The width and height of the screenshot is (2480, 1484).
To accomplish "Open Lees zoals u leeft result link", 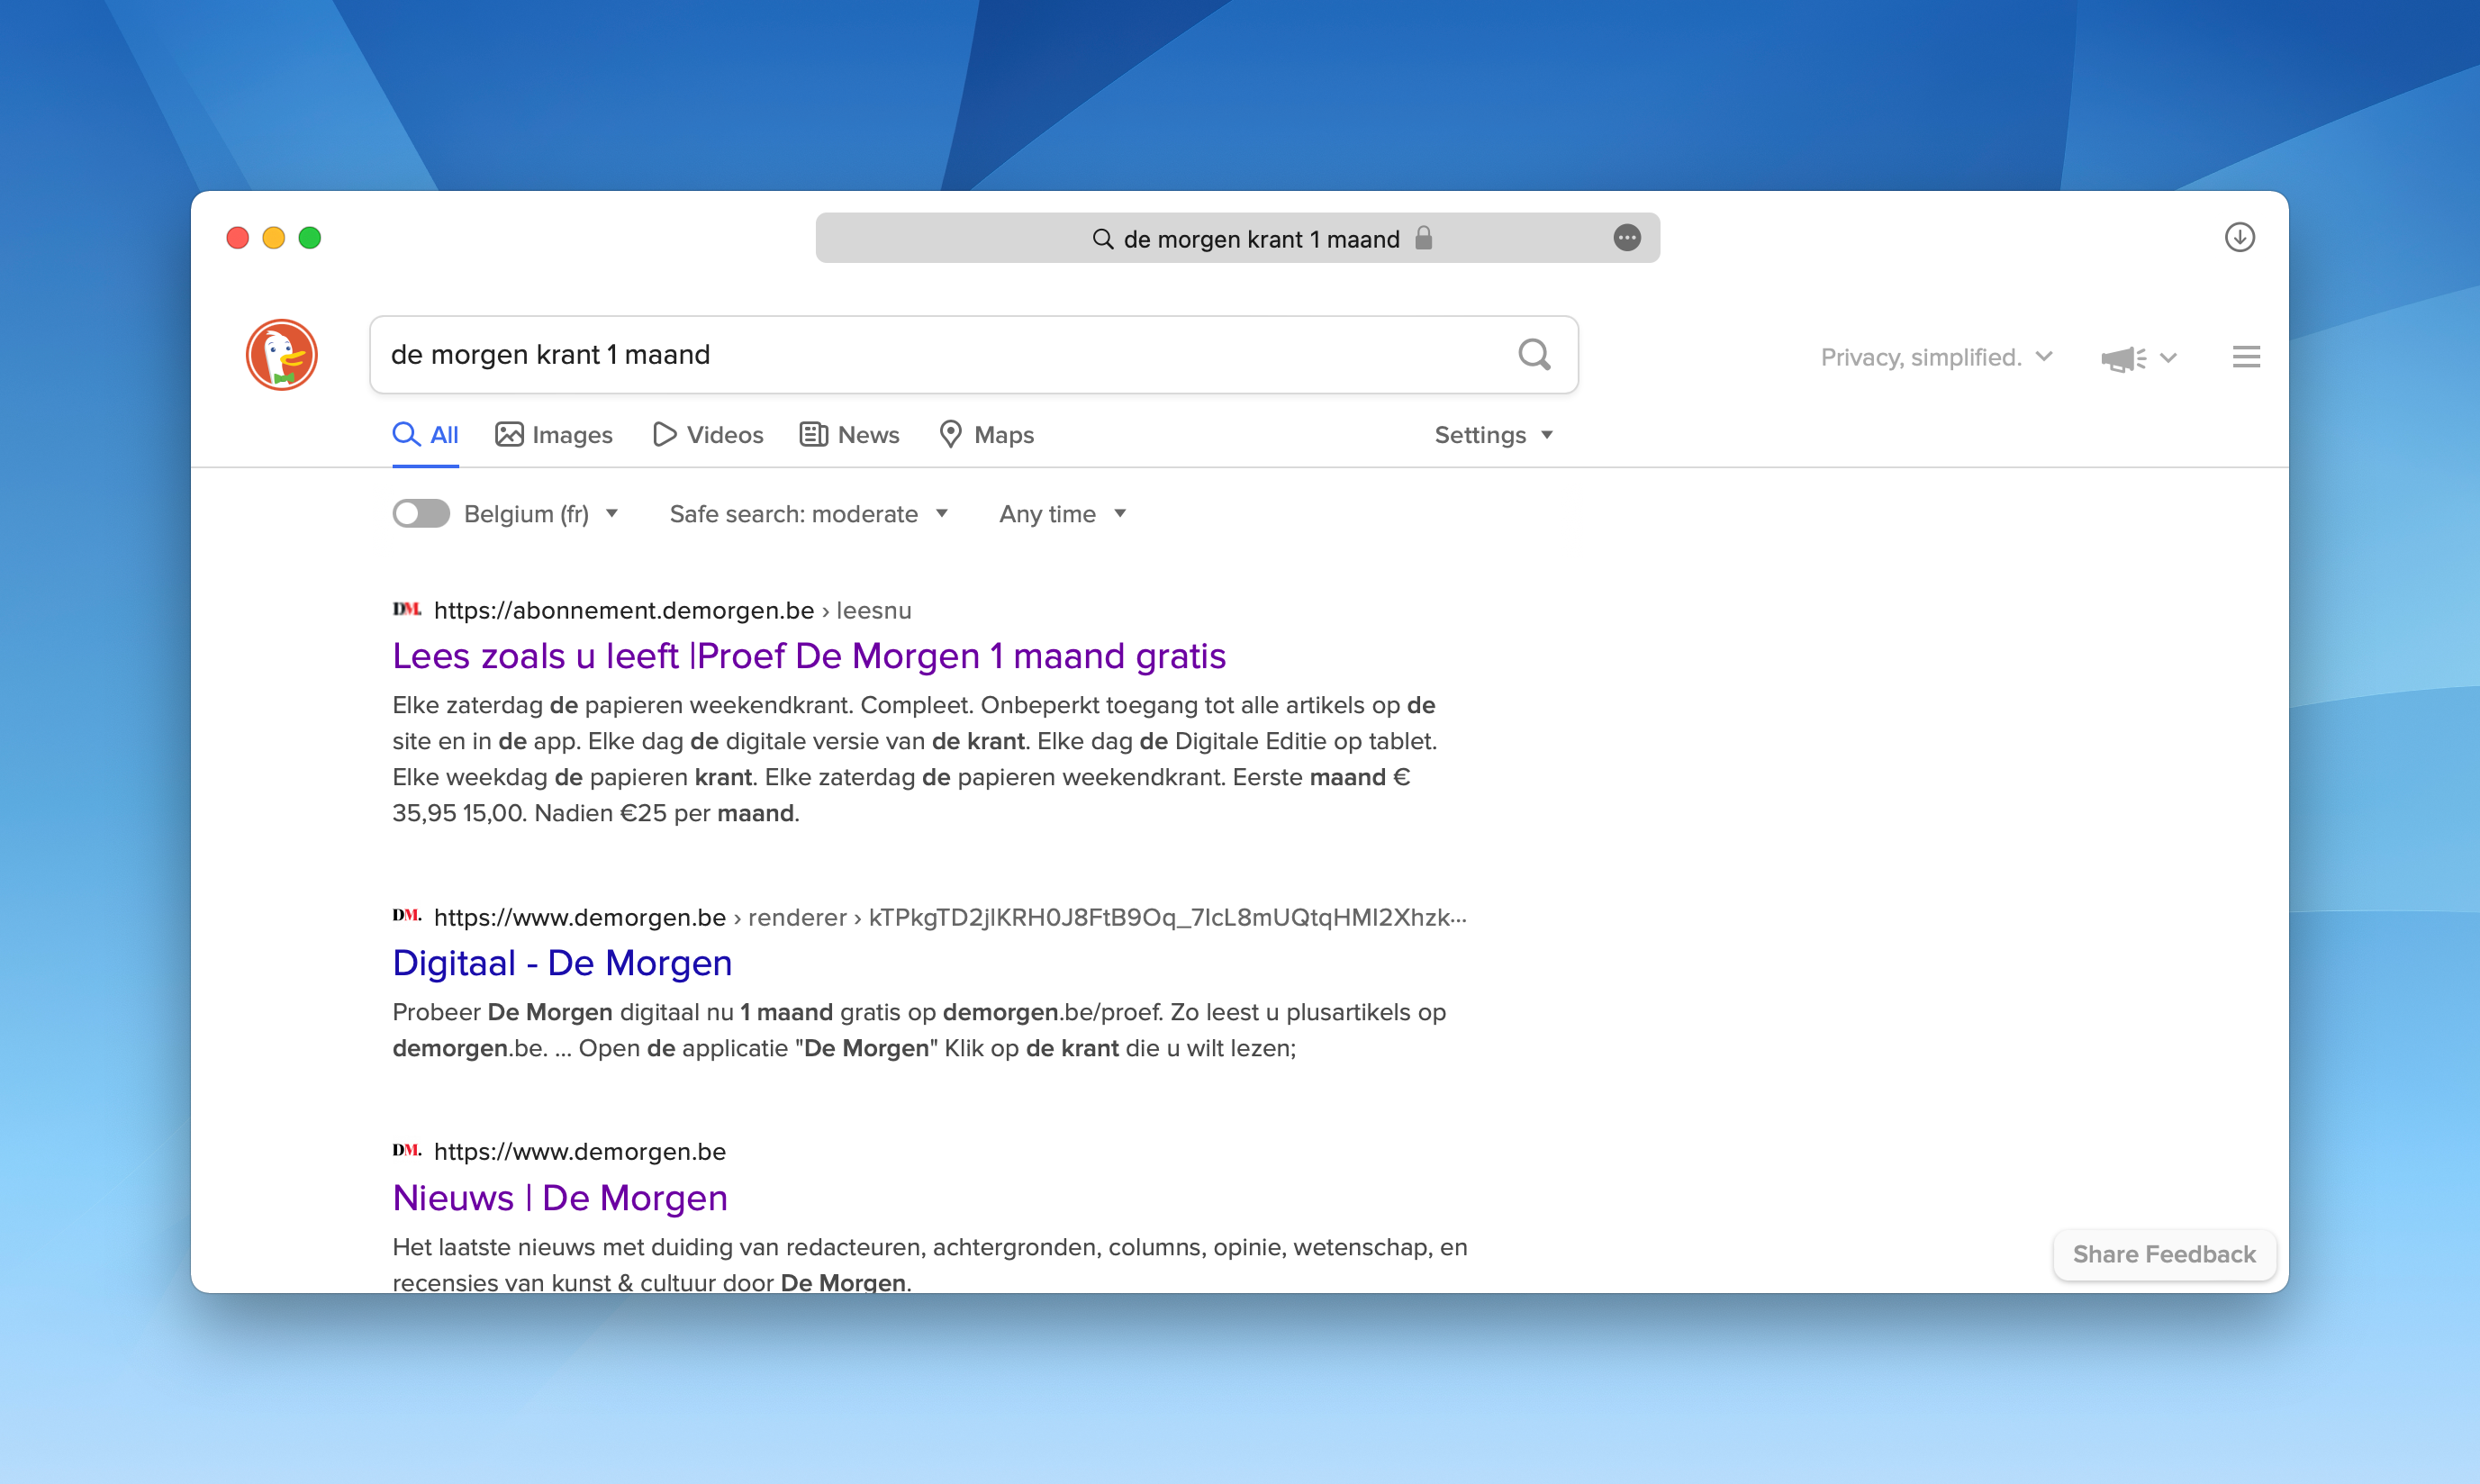I will pyautogui.click(x=809, y=656).
